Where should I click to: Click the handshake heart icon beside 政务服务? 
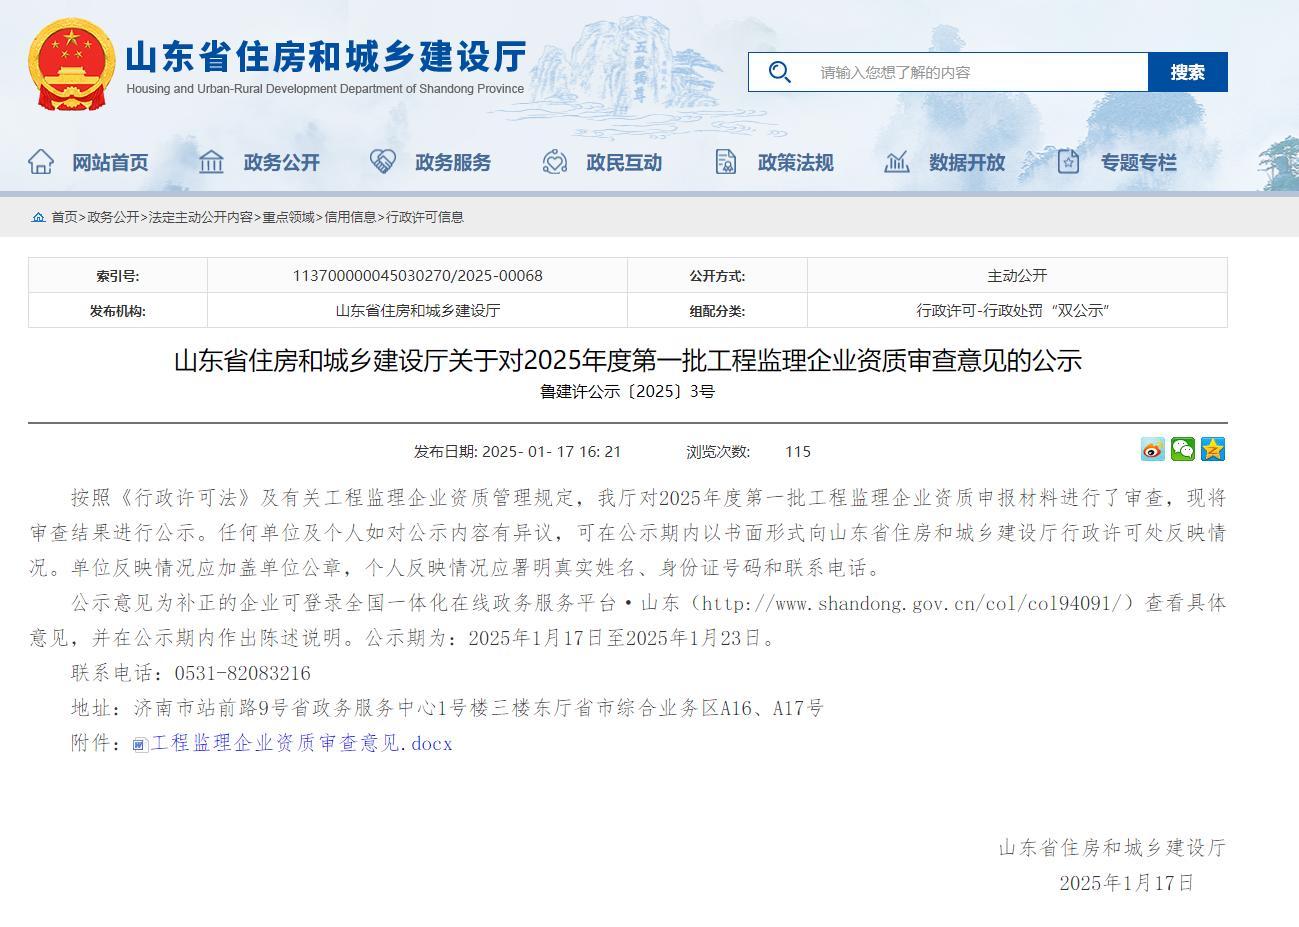383,162
